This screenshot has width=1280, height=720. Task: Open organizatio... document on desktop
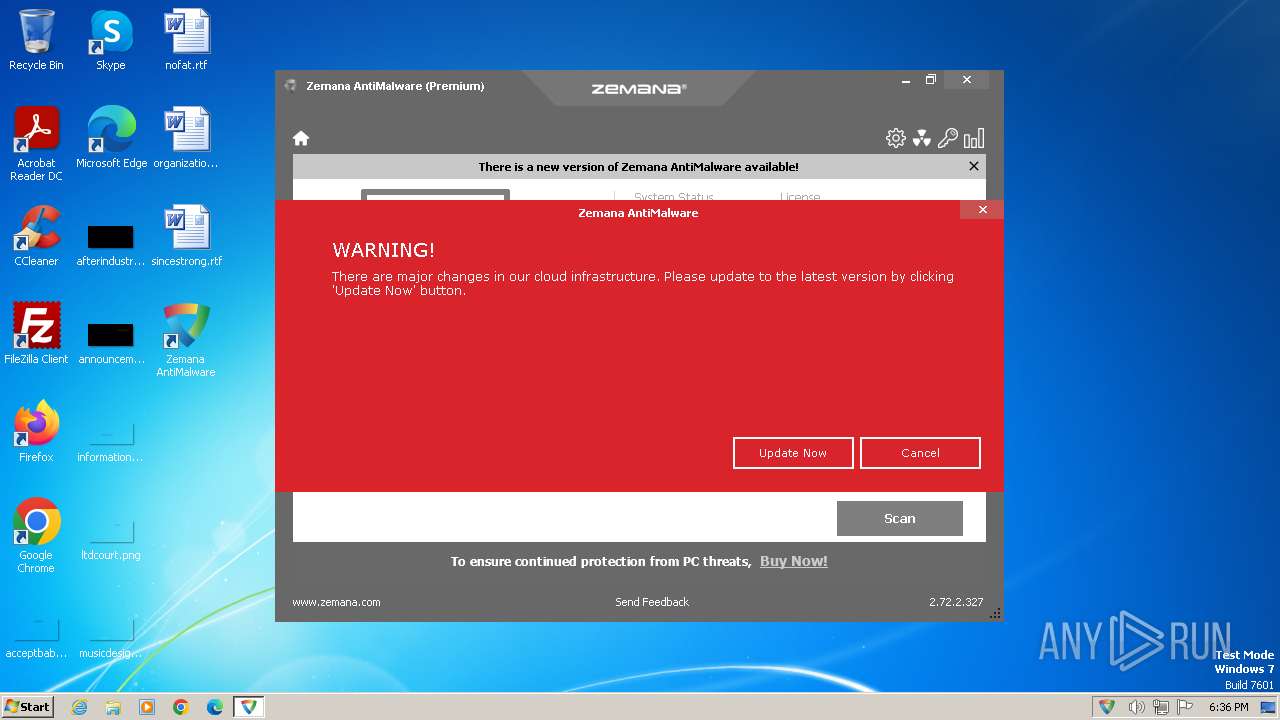coord(186,138)
